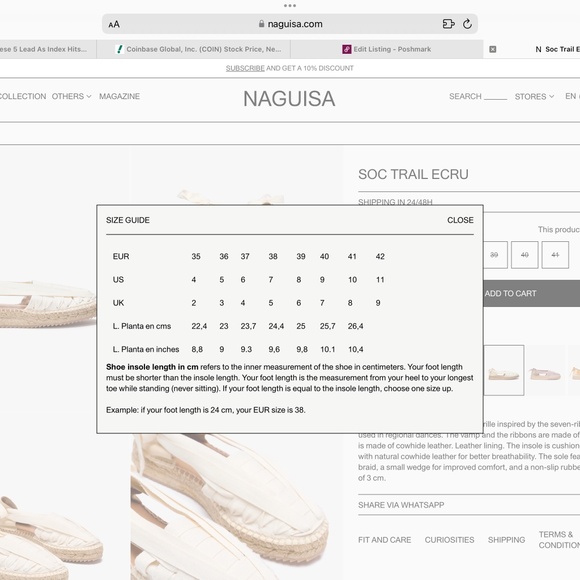The width and height of the screenshot is (580, 580).
Task: Close the size guide popup
Action: (460, 220)
